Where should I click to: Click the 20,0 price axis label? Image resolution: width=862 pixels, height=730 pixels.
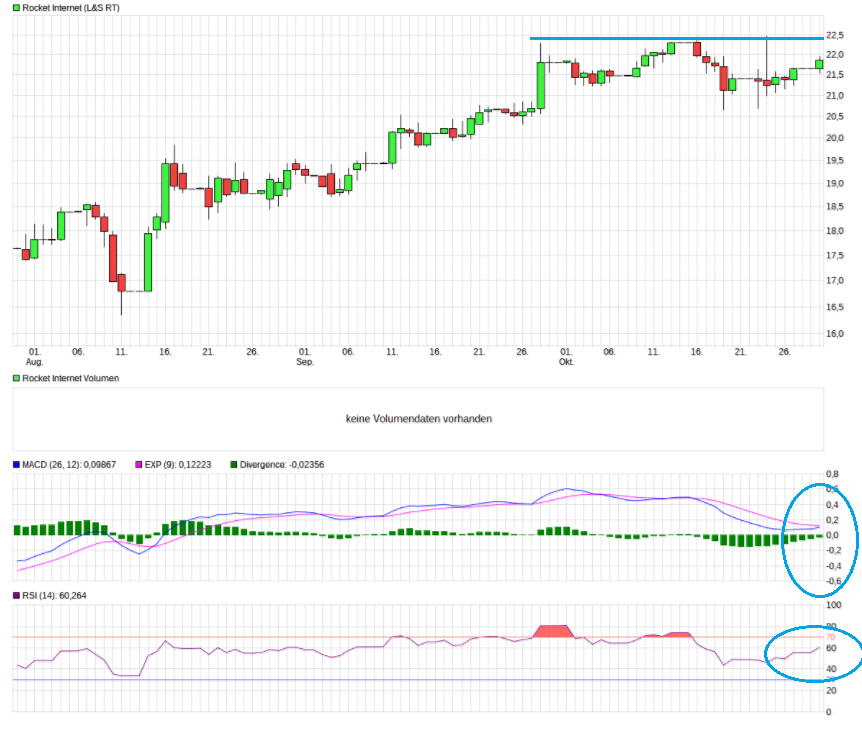click(x=835, y=138)
